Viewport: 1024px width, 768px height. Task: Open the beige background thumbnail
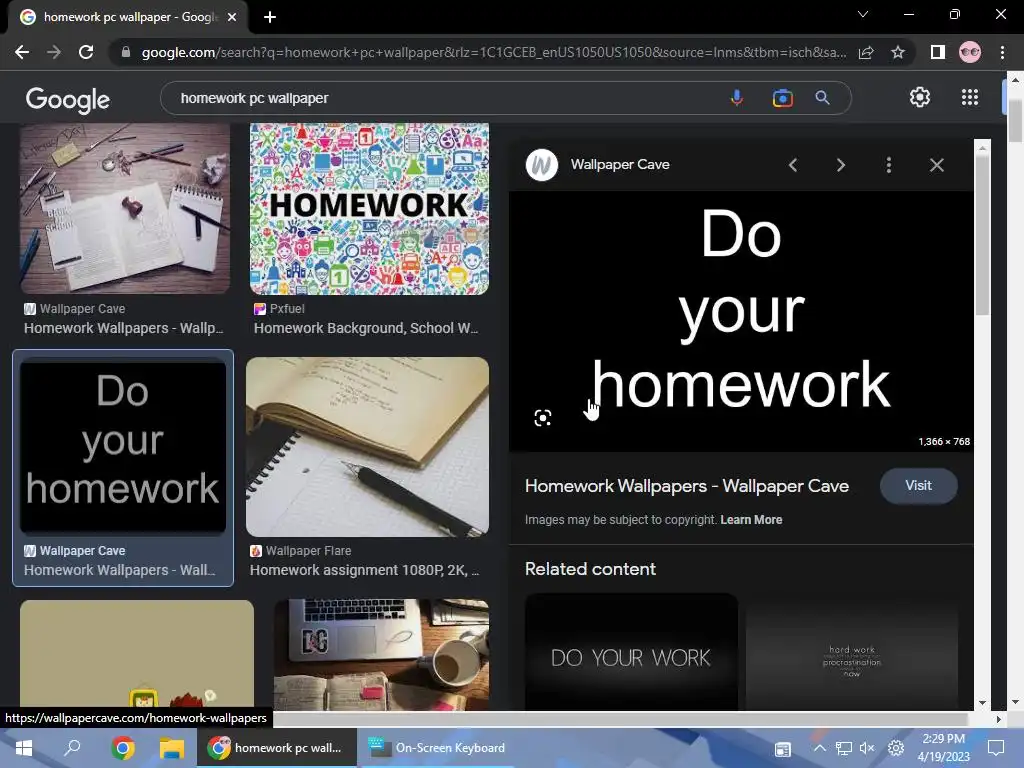click(x=136, y=654)
